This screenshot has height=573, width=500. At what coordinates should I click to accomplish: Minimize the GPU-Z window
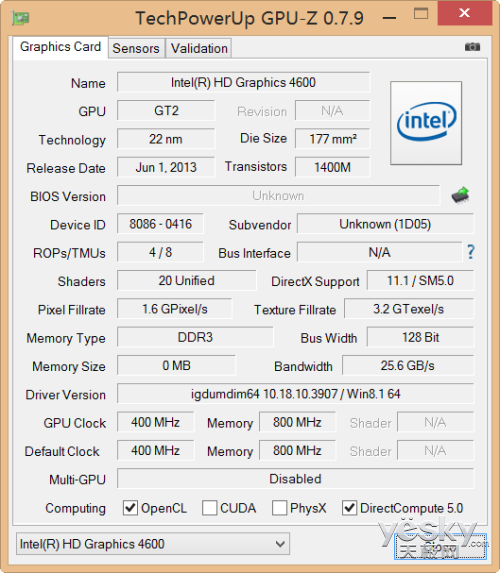[x=390, y=17]
